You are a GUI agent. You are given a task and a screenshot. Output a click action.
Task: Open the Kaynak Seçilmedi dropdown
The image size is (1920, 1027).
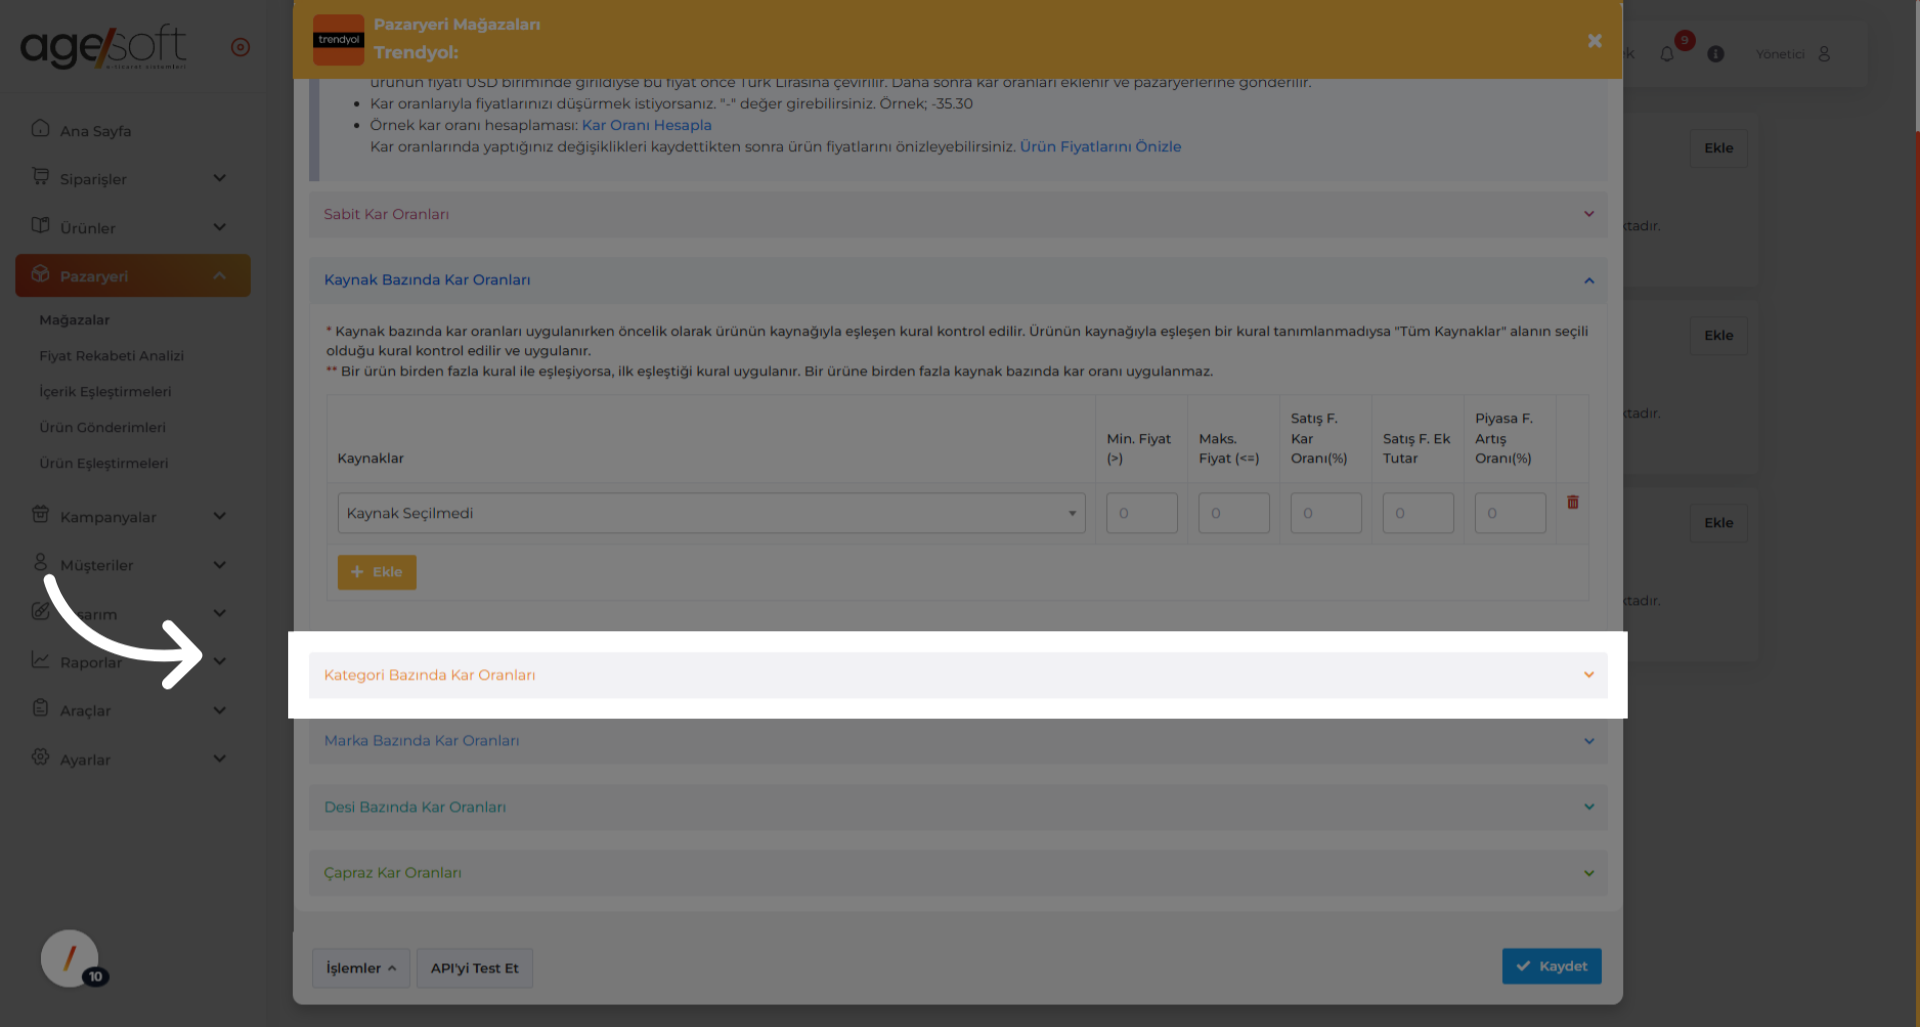click(x=711, y=513)
